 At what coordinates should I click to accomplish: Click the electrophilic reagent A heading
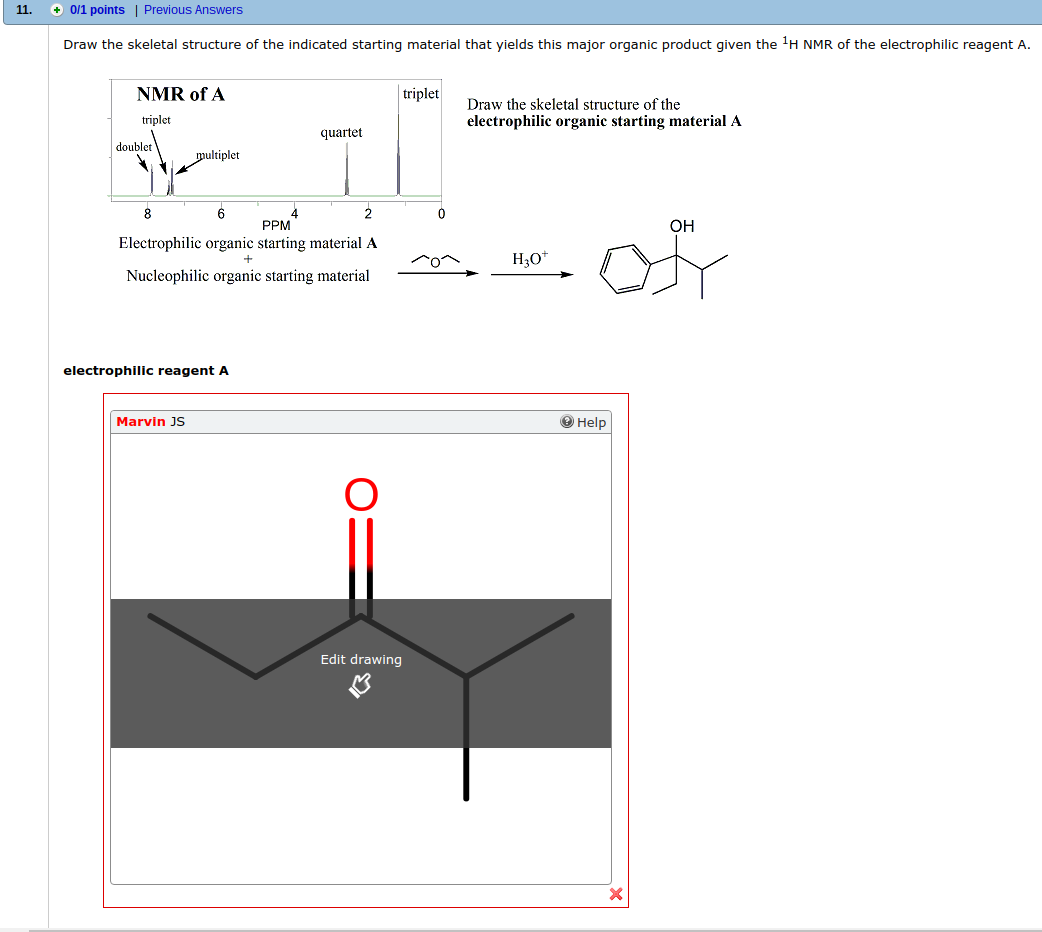(145, 370)
